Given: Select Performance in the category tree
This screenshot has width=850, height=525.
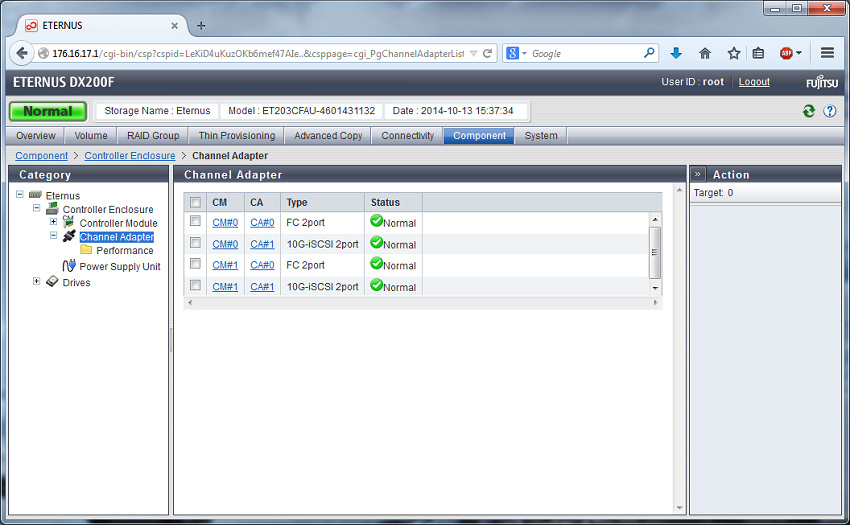Looking at the screenshot, I should [125, 251].
